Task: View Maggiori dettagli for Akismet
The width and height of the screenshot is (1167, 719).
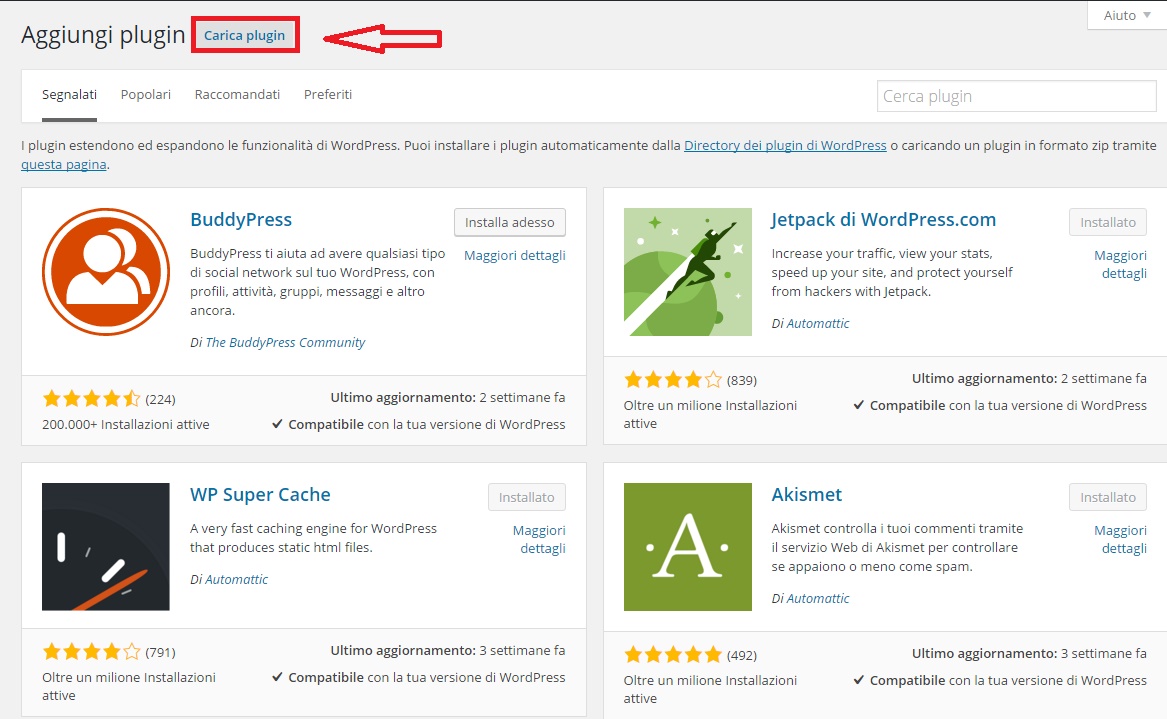Action: pos(1121,540)
